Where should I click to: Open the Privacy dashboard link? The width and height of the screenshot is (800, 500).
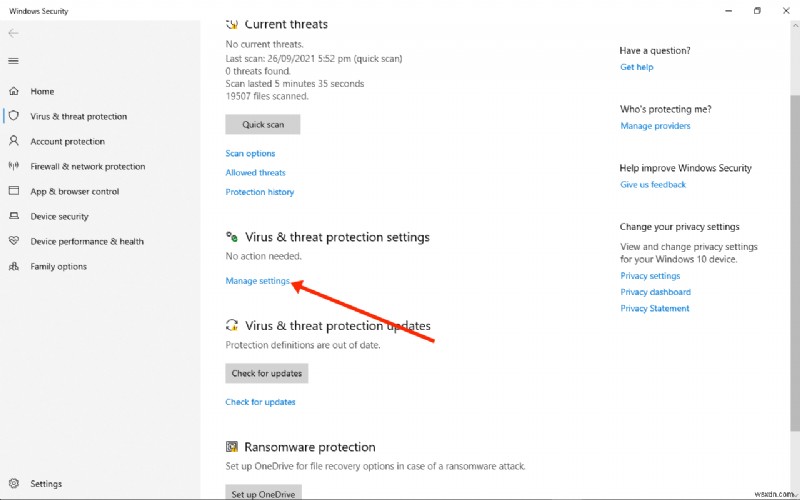[655, 292]
